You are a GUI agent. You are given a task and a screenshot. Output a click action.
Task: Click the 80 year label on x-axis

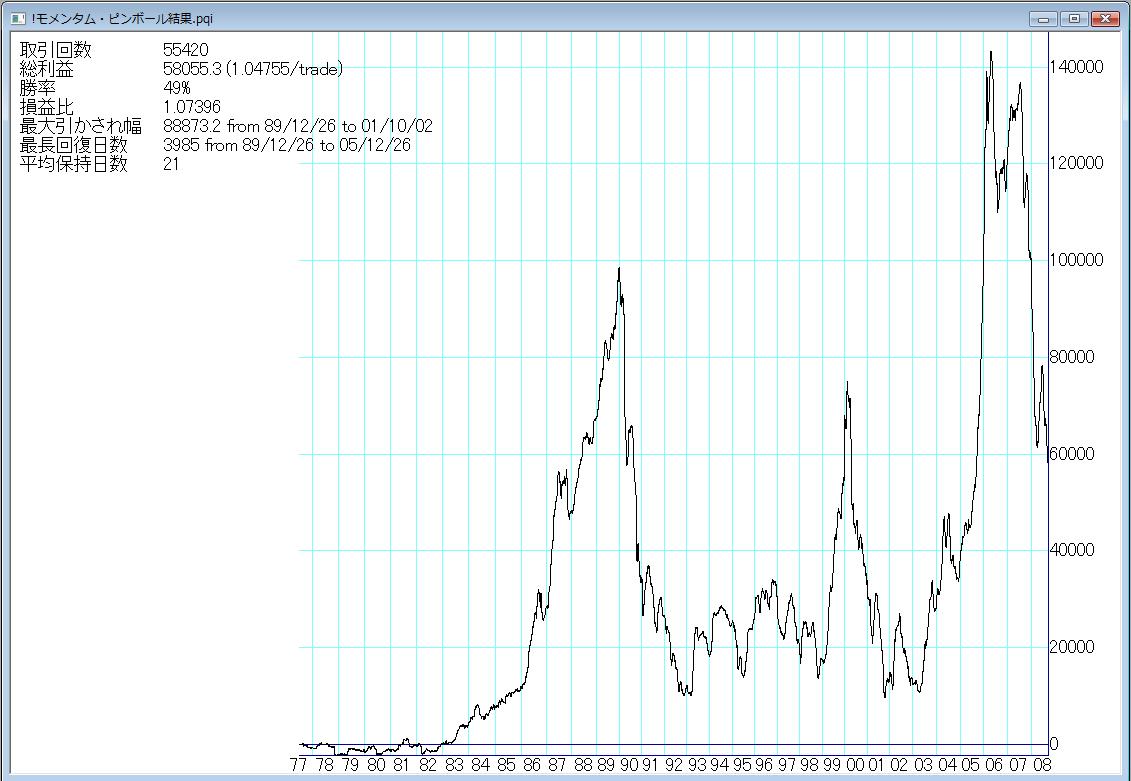(x=377, y=765)
